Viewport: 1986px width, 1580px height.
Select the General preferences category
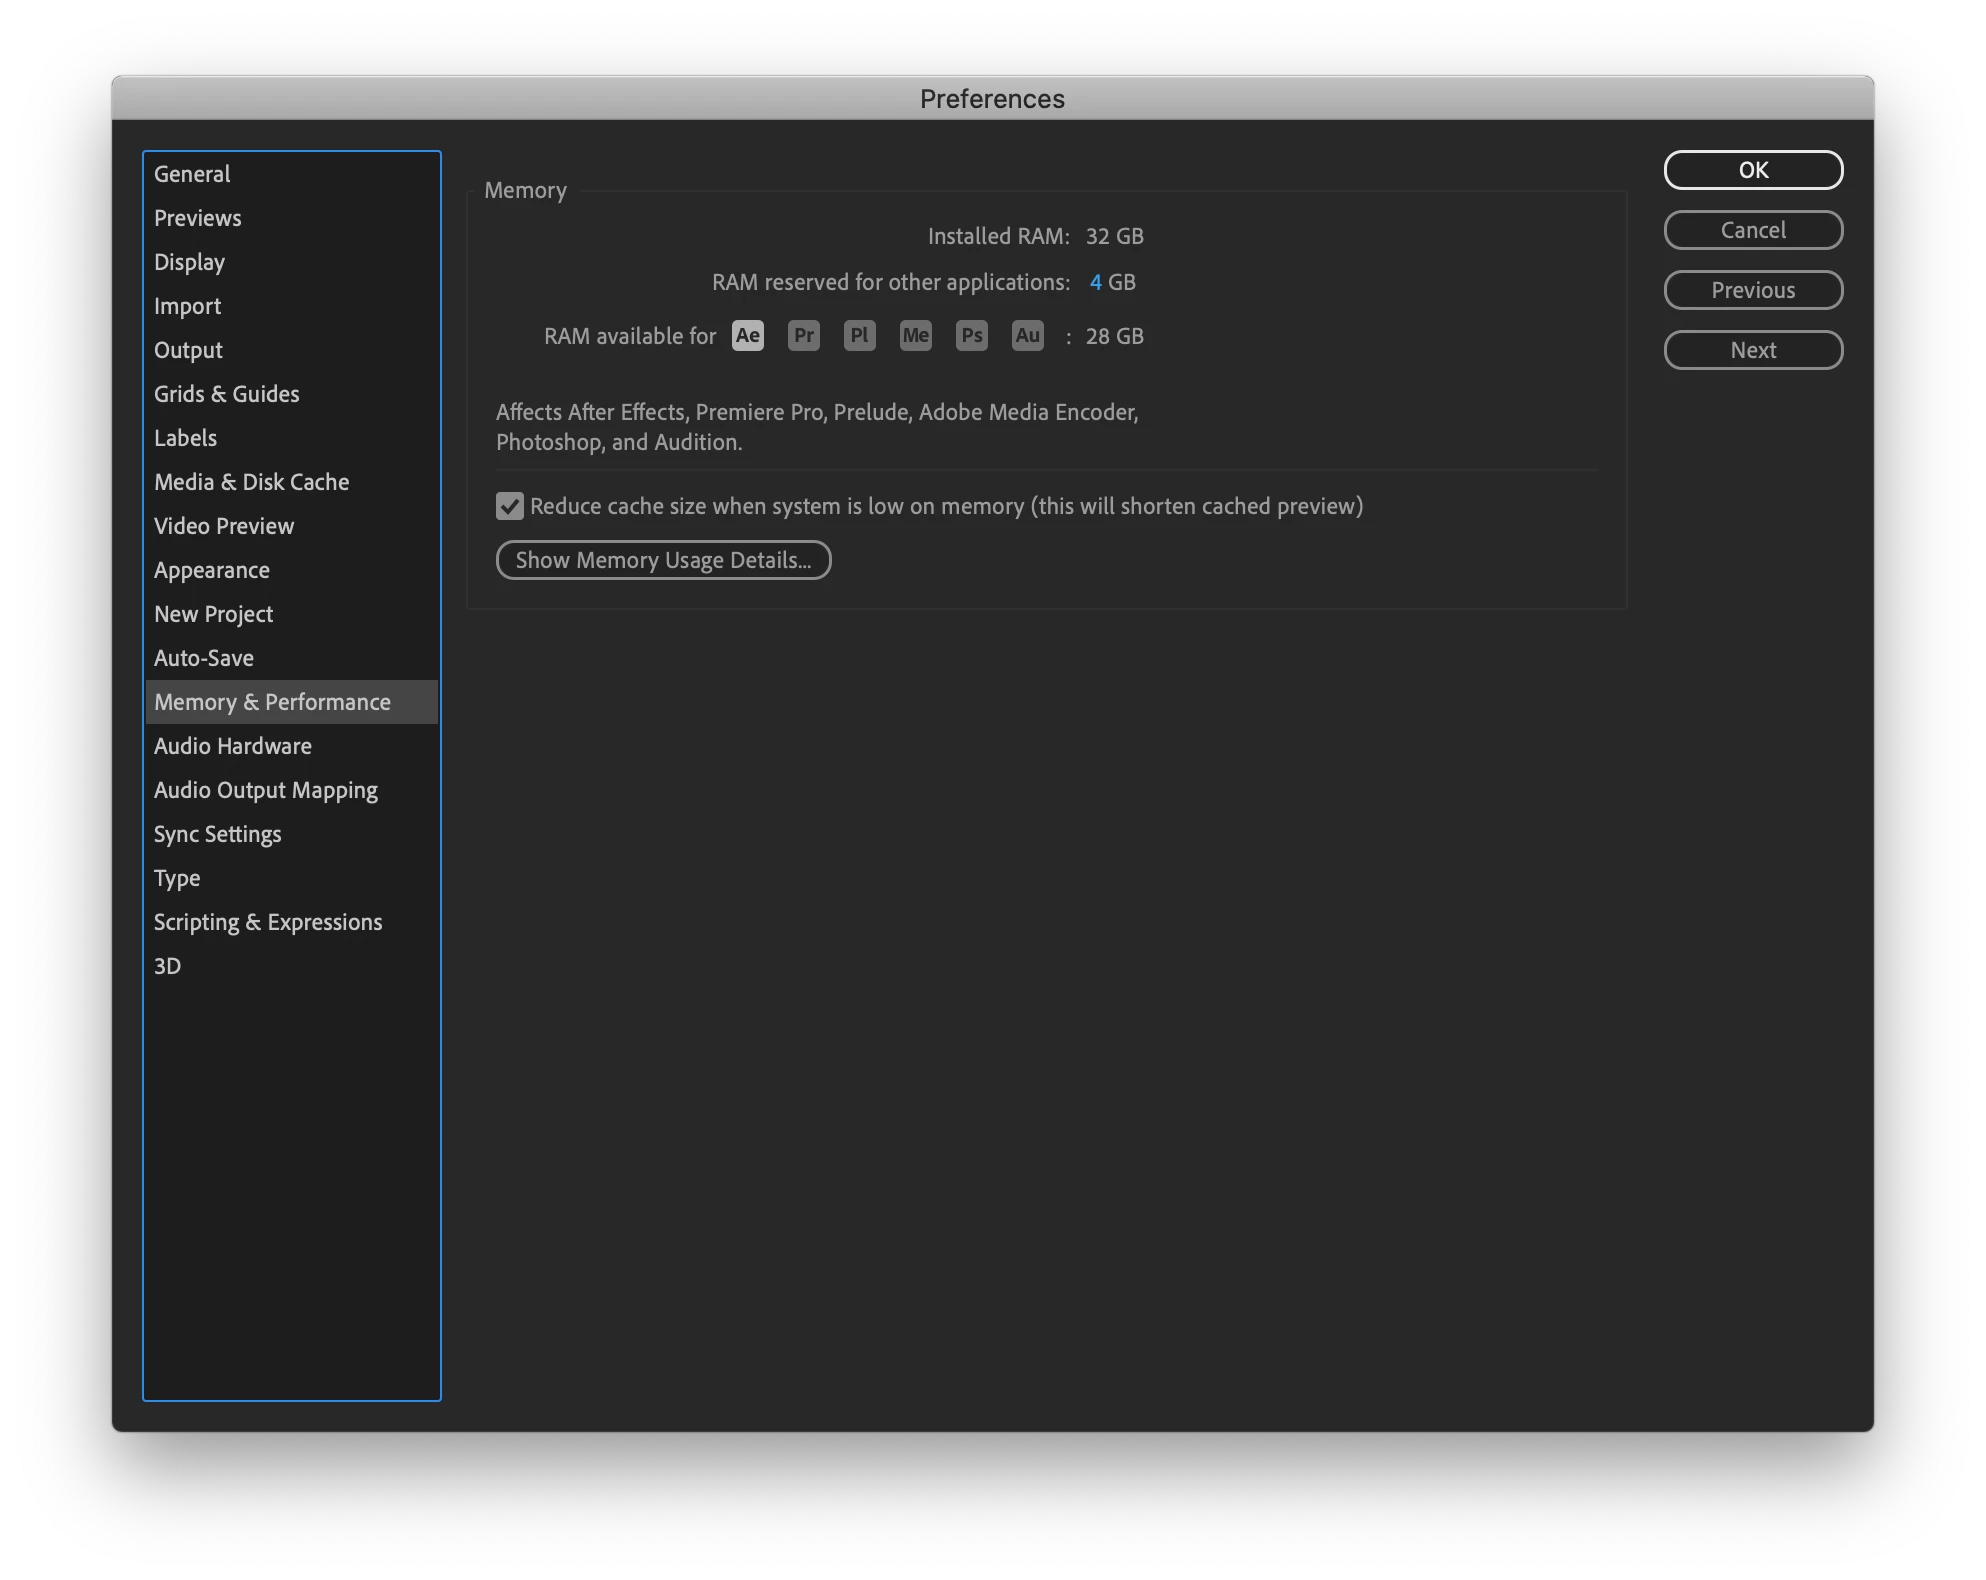click(x=192, y=174)
